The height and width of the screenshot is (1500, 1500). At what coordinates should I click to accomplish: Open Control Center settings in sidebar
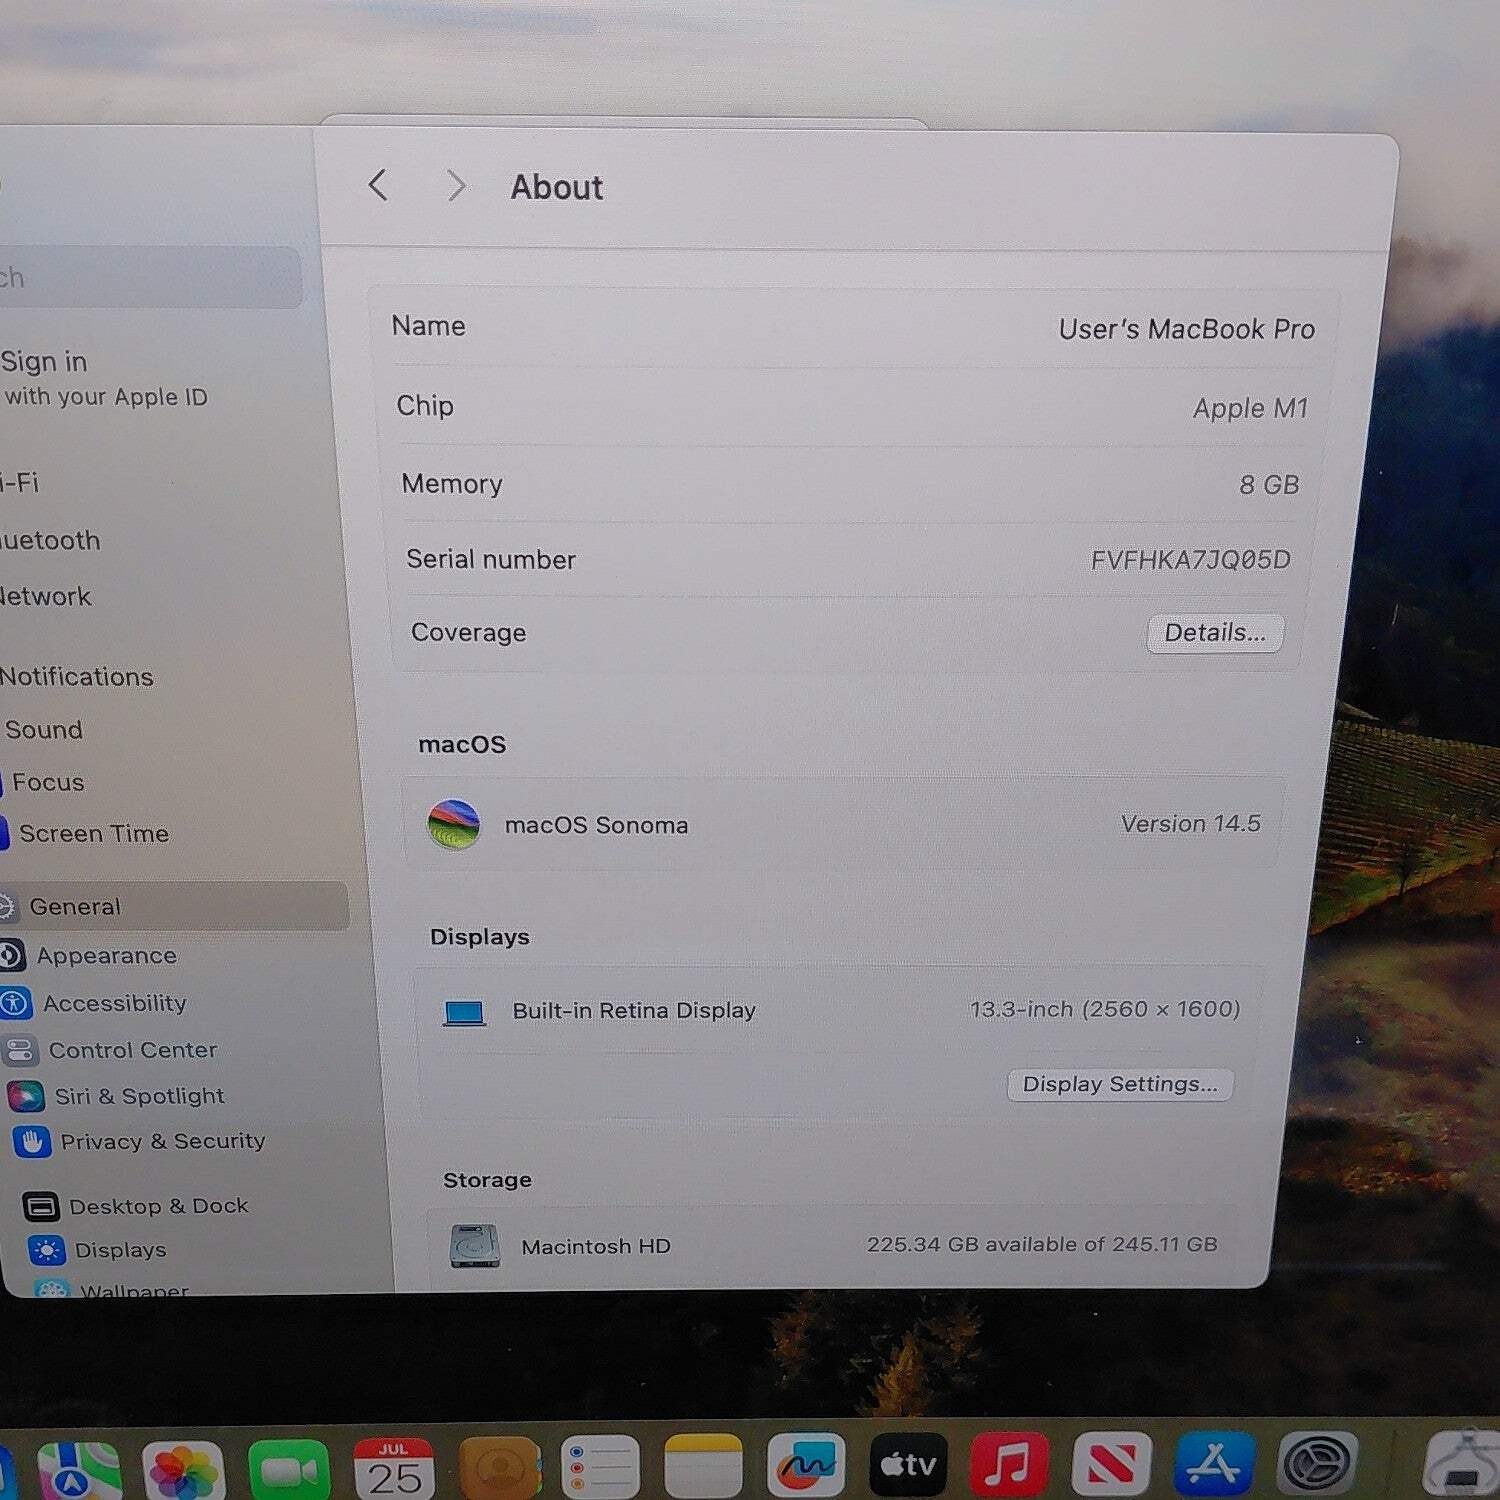[x=133, y=1050]
